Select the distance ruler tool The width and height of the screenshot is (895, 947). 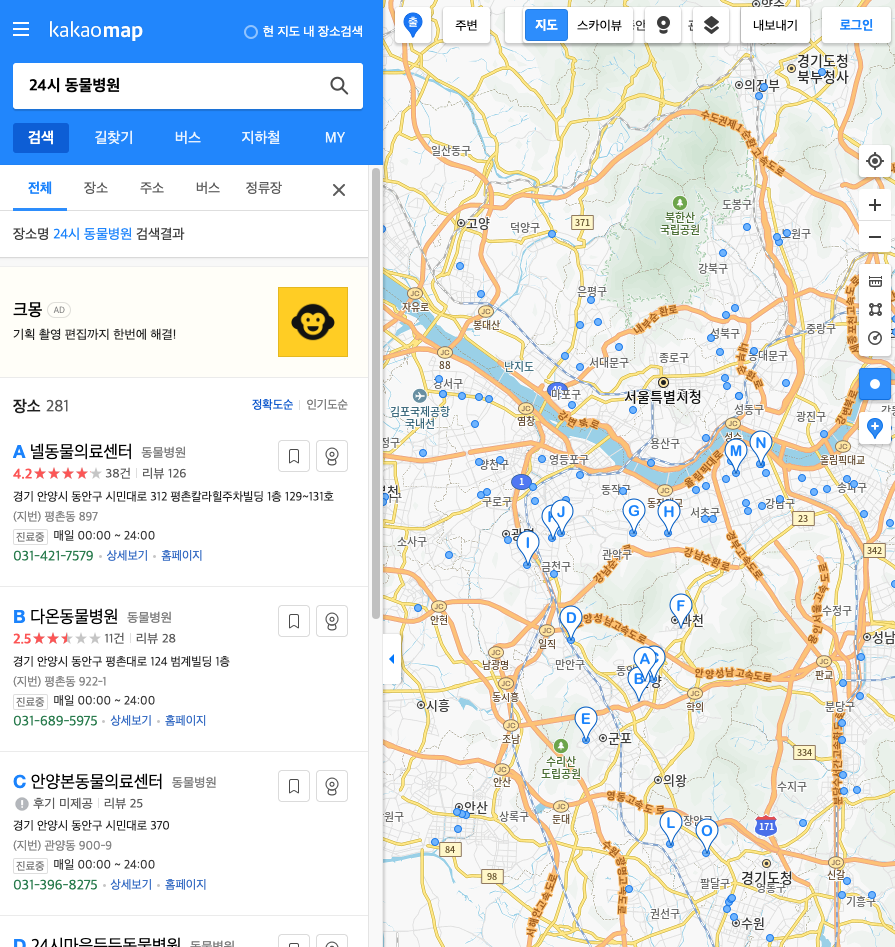tap(875, 281)
